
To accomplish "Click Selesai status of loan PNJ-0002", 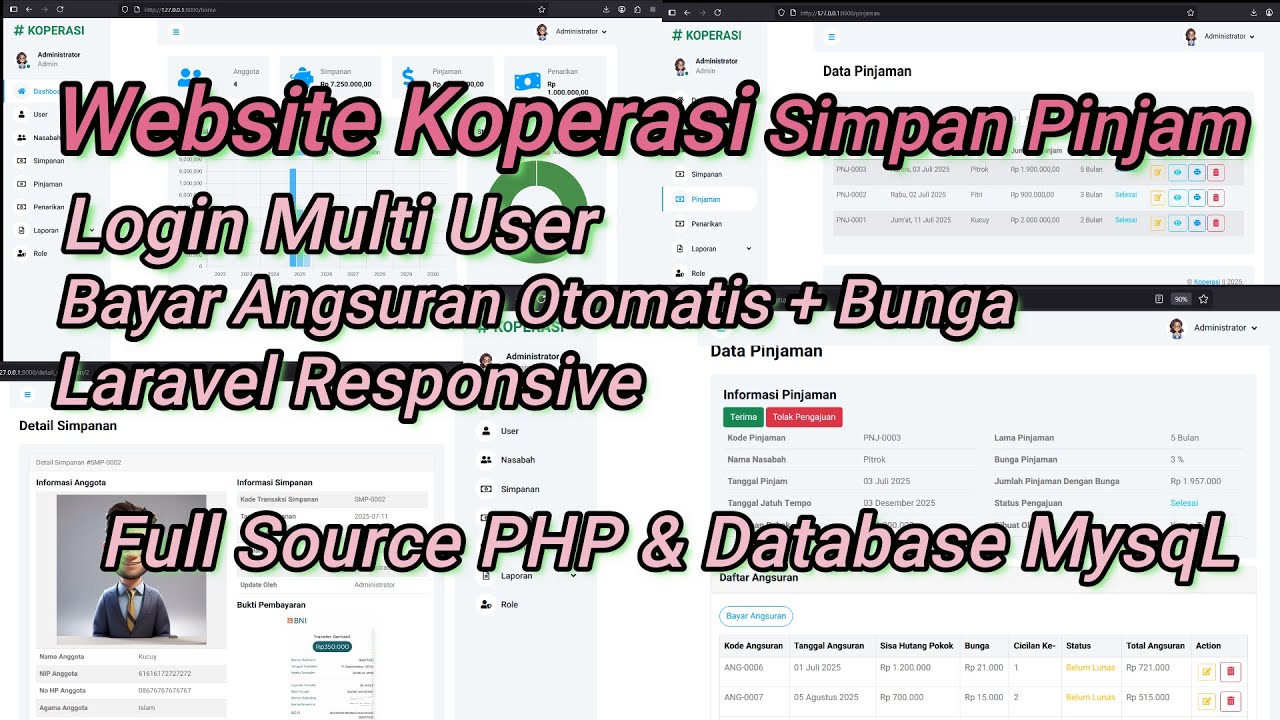I will tap(1126, 194).
